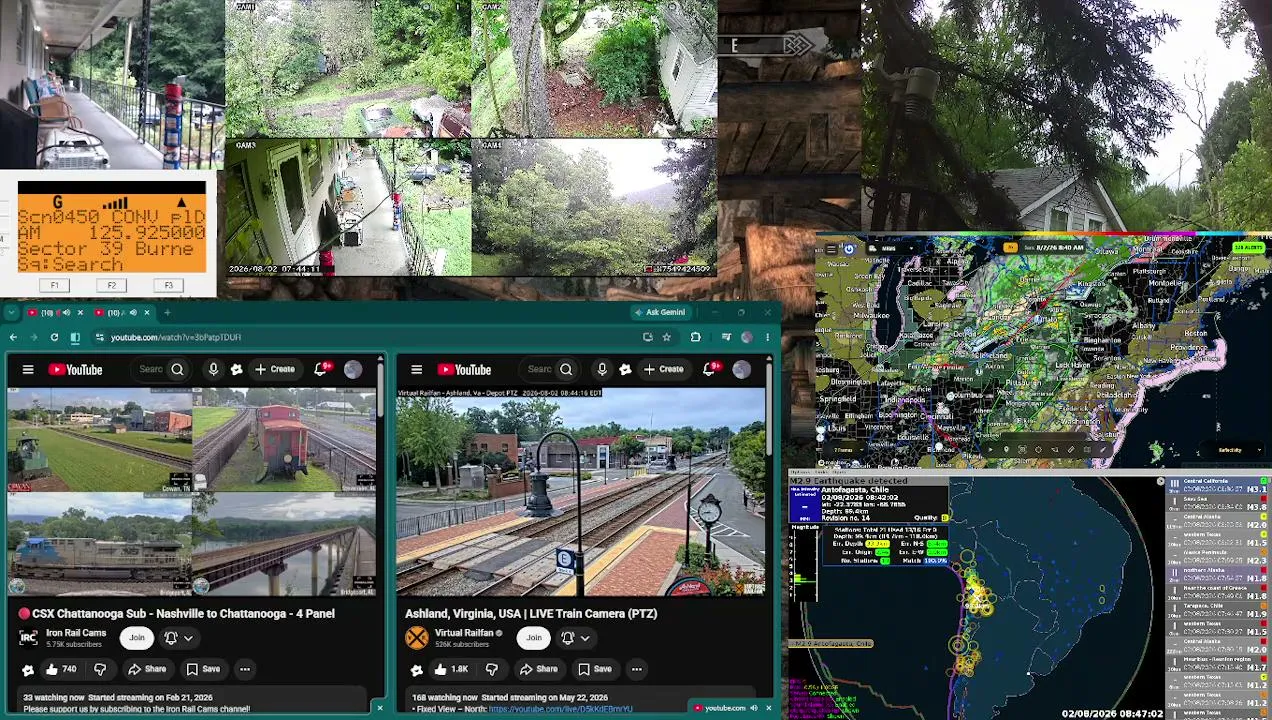
Task: Open notifications bell in right YouTube pane
Action: (709, 370)
